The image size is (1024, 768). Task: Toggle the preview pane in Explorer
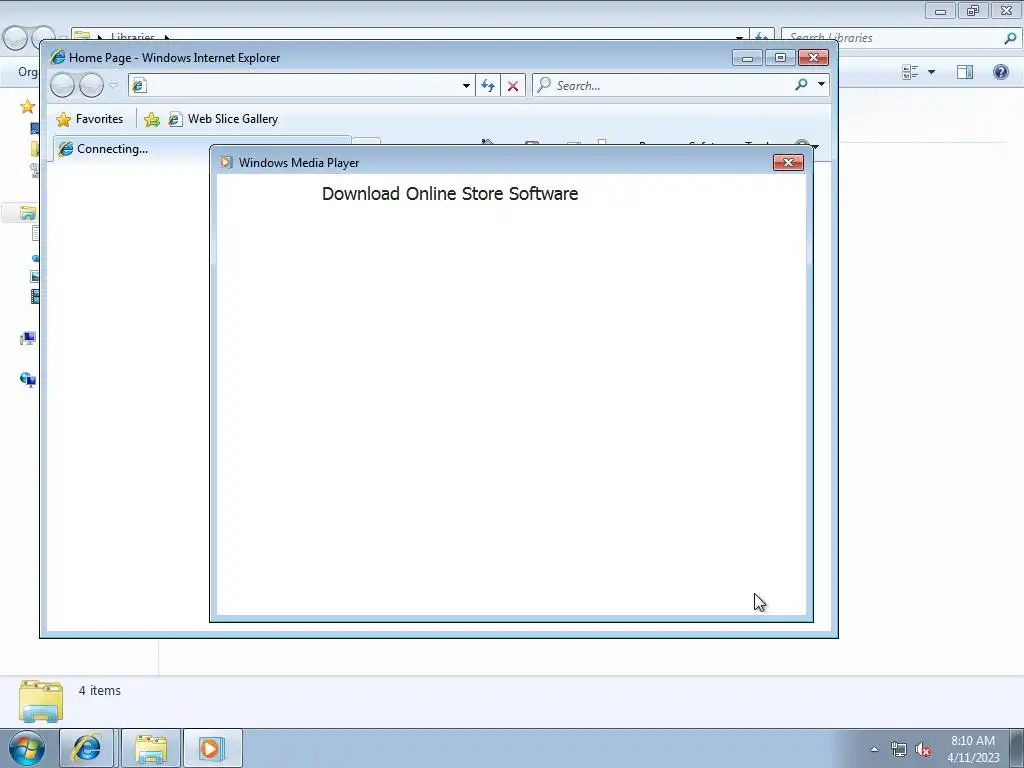tap(965, 72)
